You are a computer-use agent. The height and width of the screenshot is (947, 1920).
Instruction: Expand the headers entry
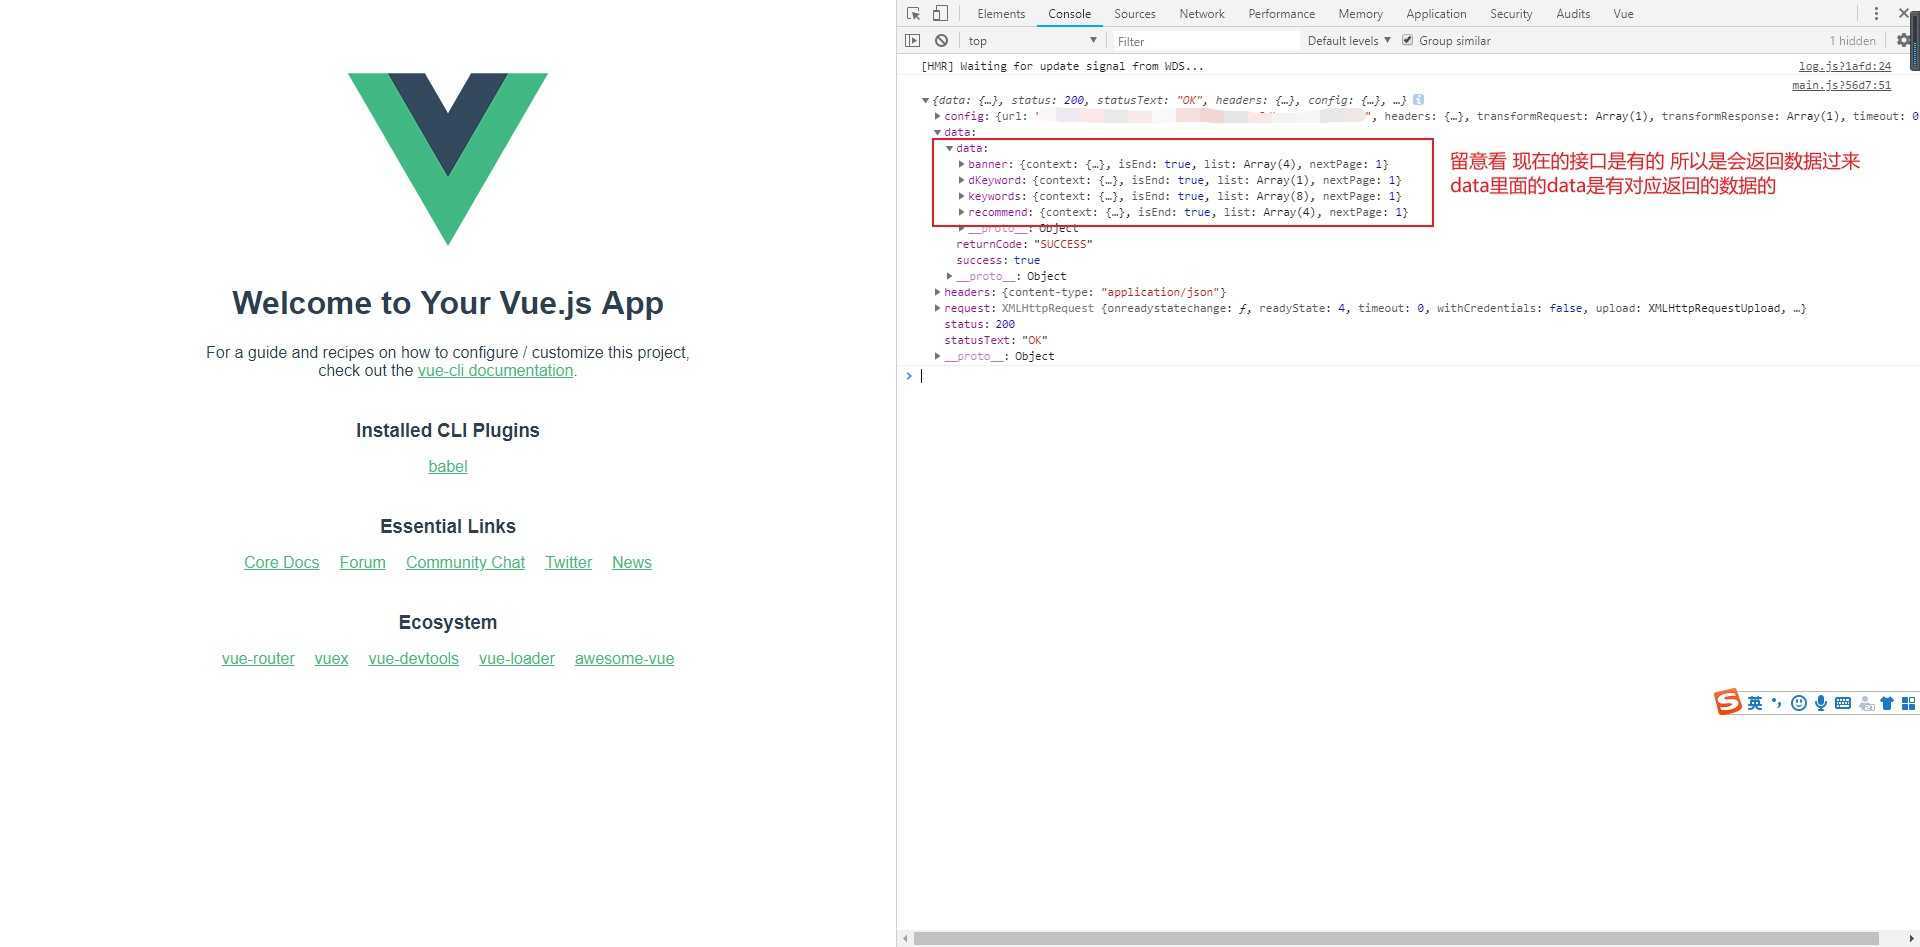(937, 292)
